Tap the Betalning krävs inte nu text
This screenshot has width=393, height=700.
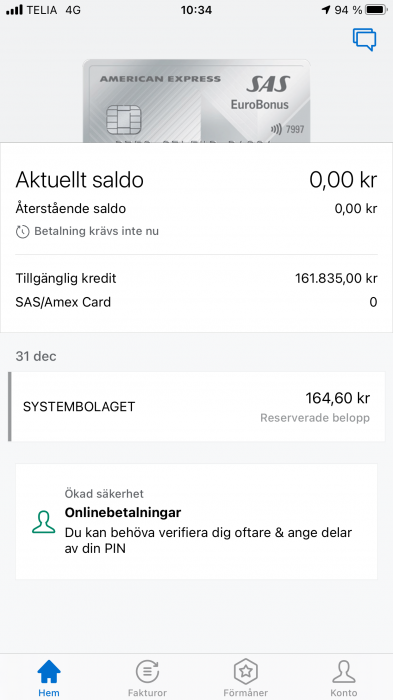pyautogui.click(x=96, y=231)
